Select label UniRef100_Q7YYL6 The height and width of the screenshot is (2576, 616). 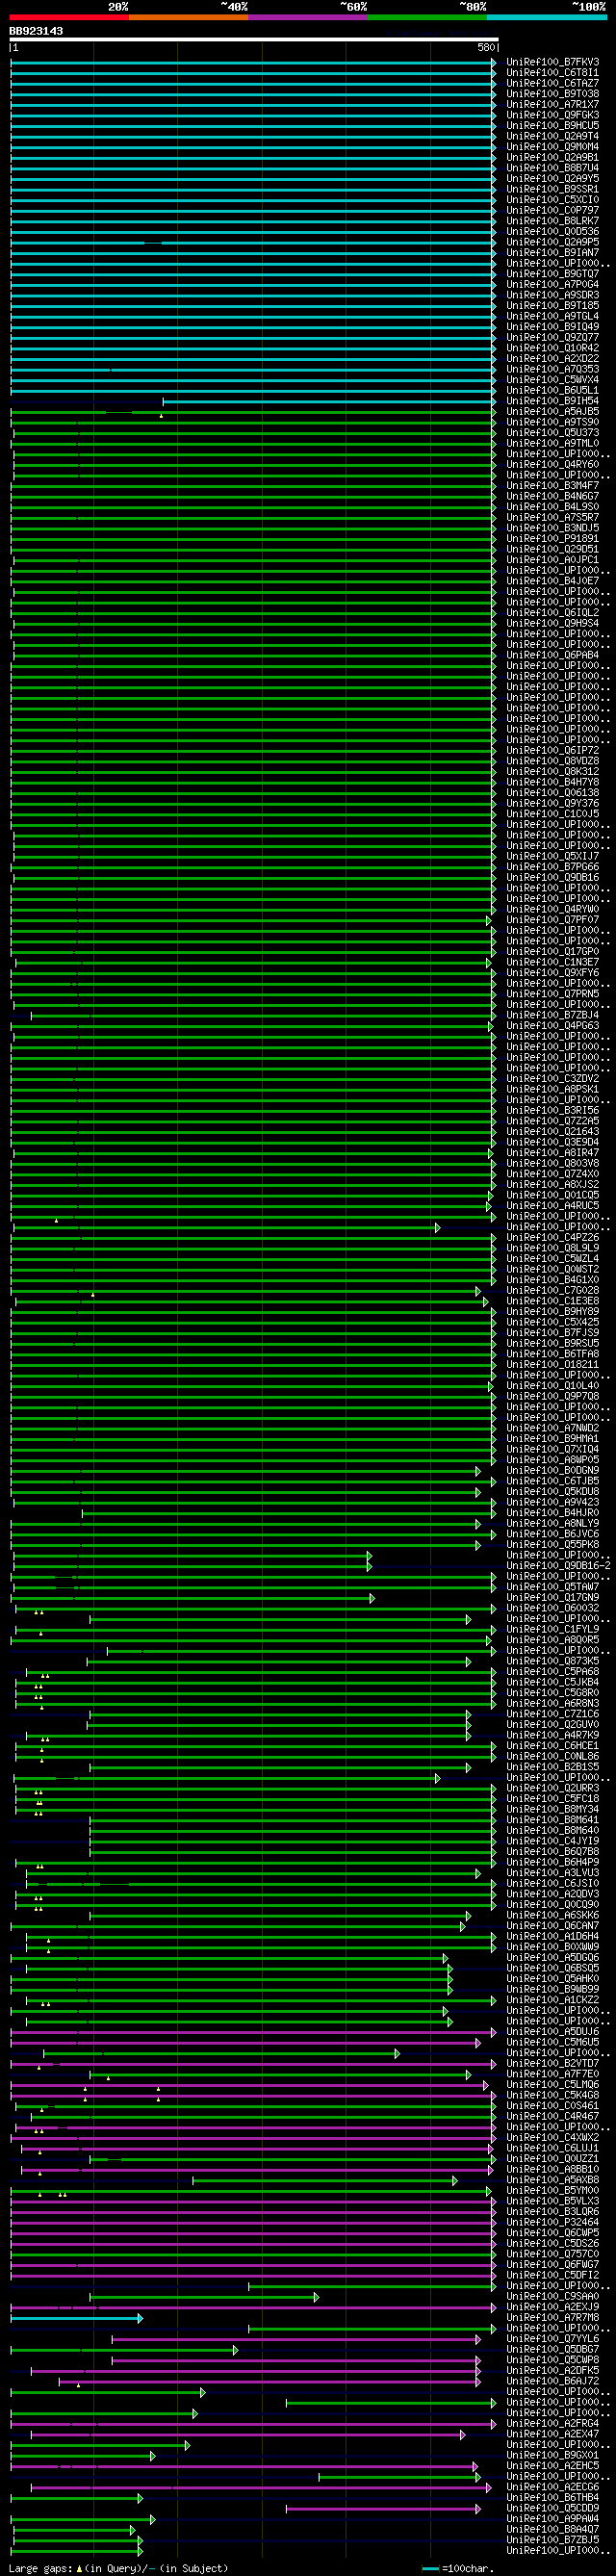point(553,2341)
